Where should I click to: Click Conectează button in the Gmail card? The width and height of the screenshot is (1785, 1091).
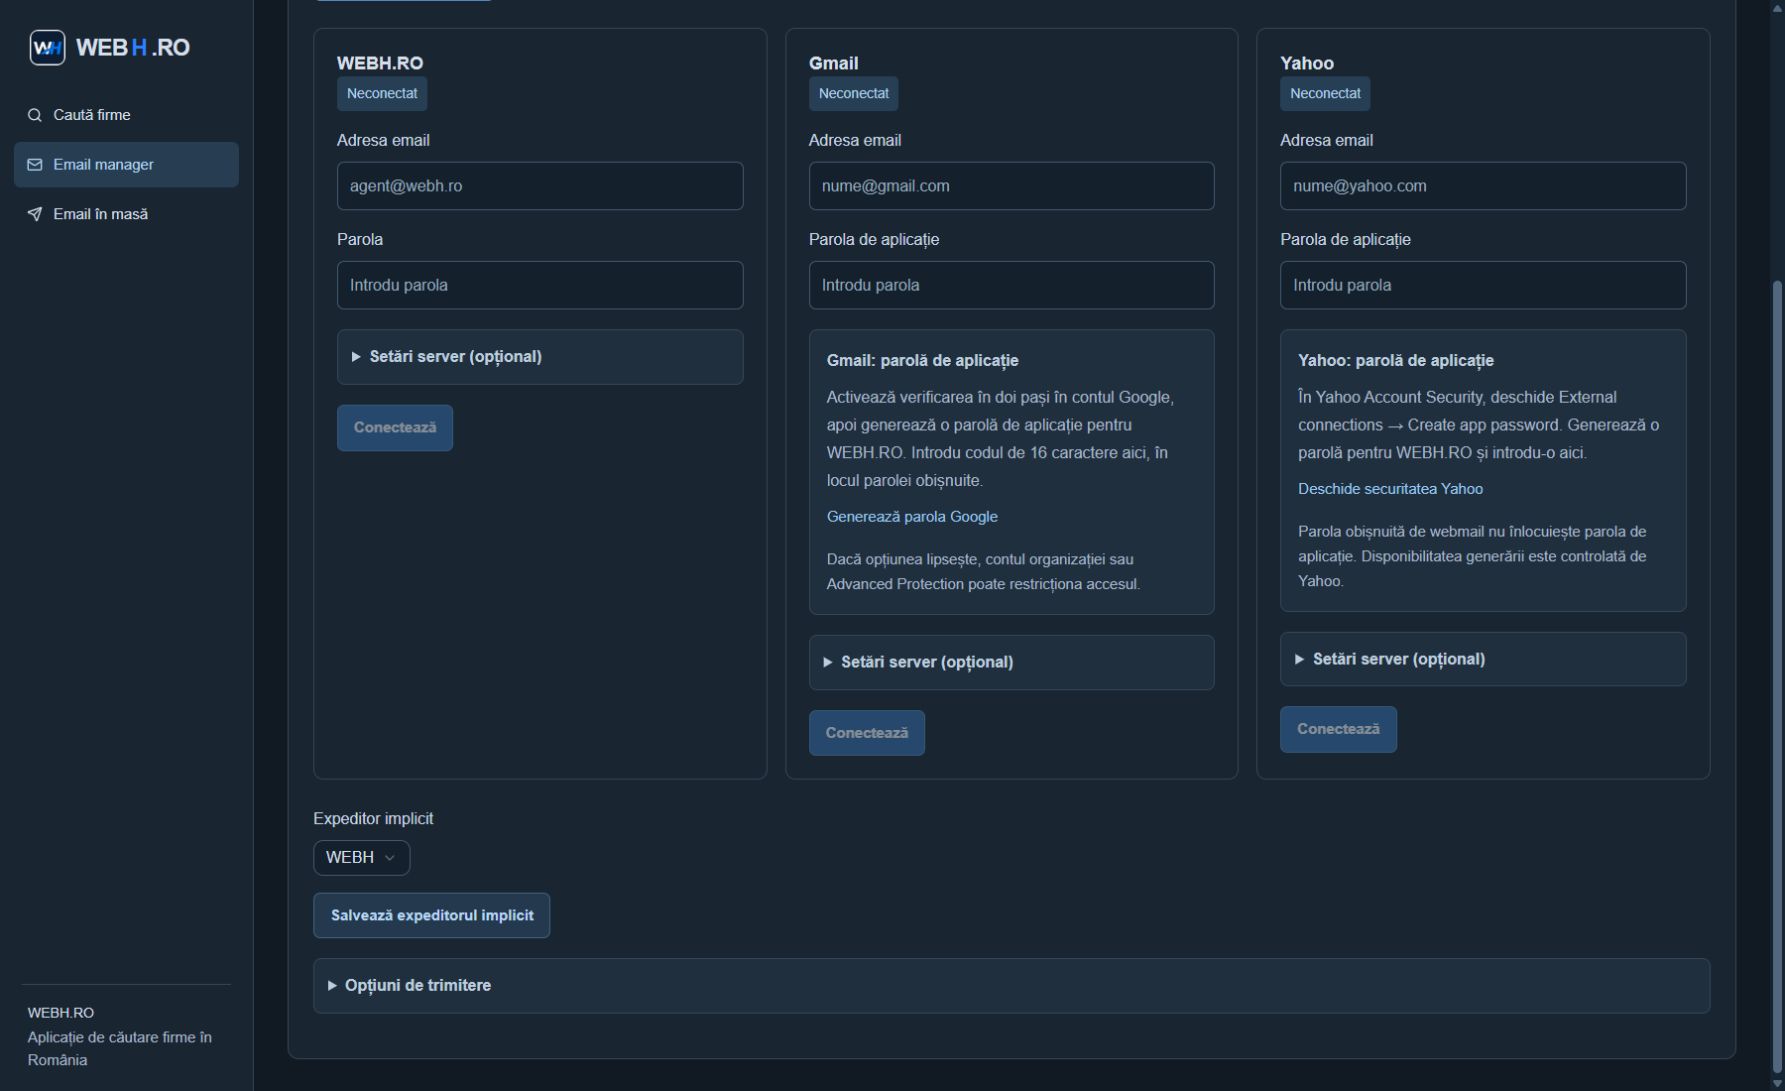(867, 733)
